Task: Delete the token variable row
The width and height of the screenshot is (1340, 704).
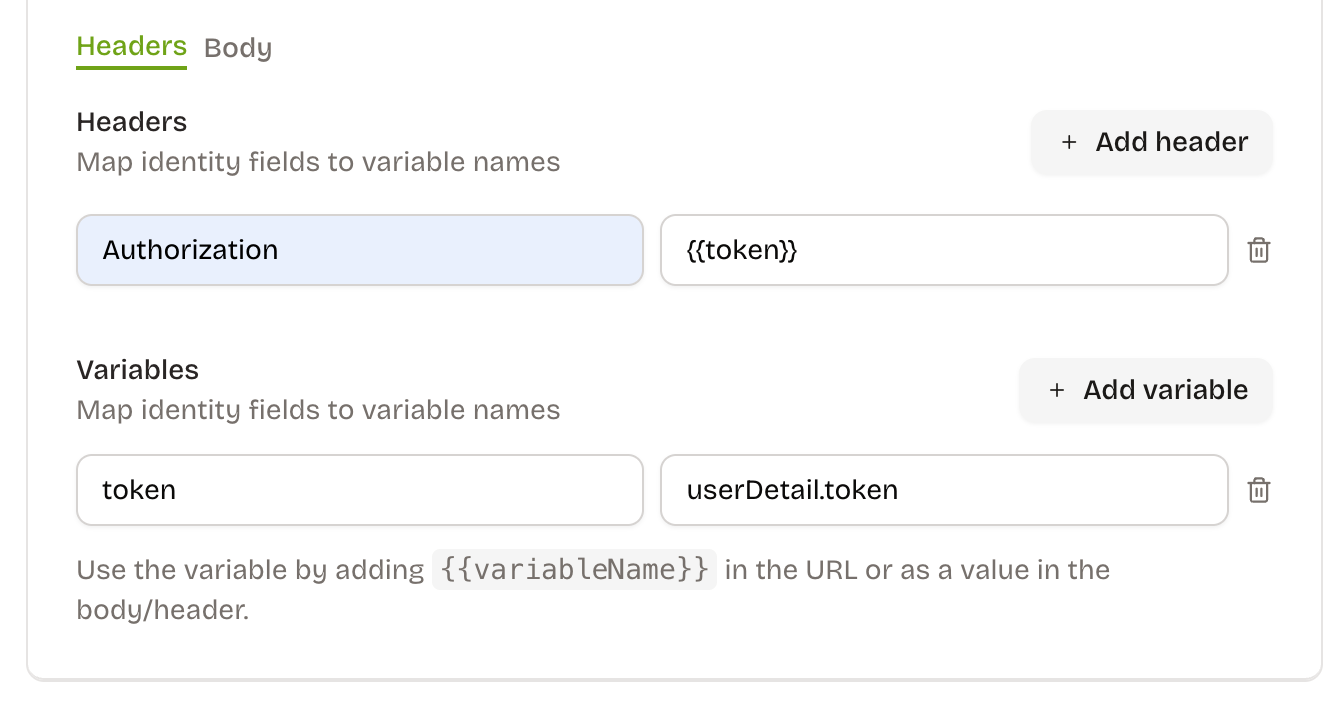Action: pos(1259,490)
